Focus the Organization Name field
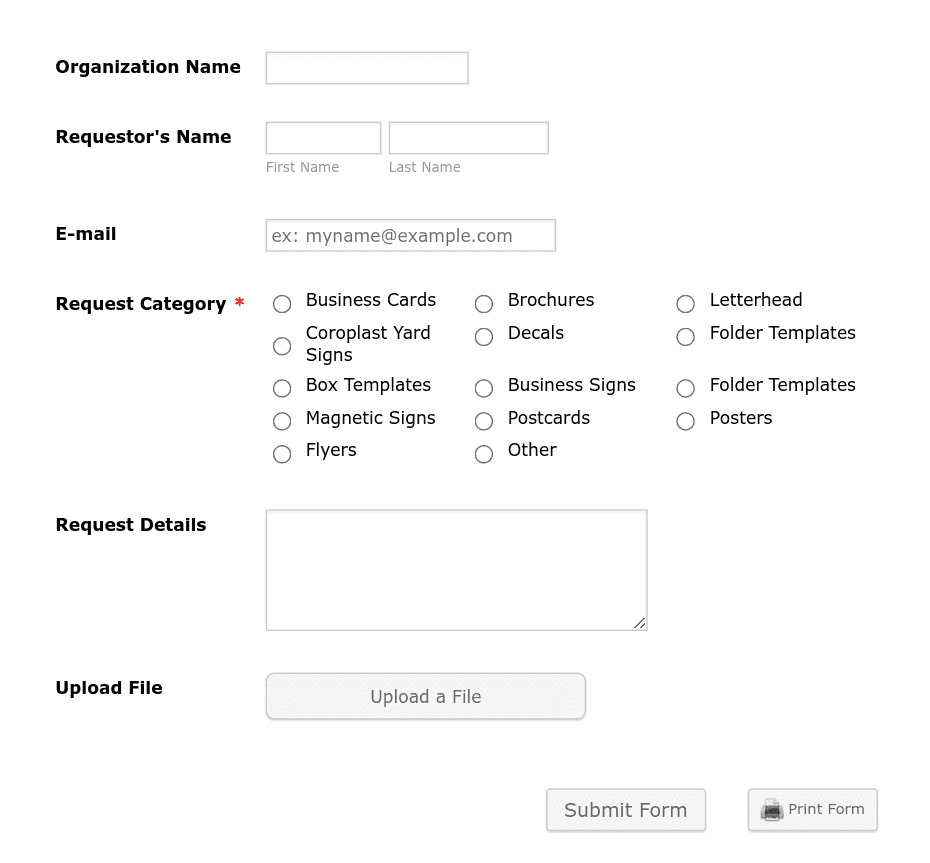This screenshot has height=863, width=930. pyautogui.click(x=367, y=68)
